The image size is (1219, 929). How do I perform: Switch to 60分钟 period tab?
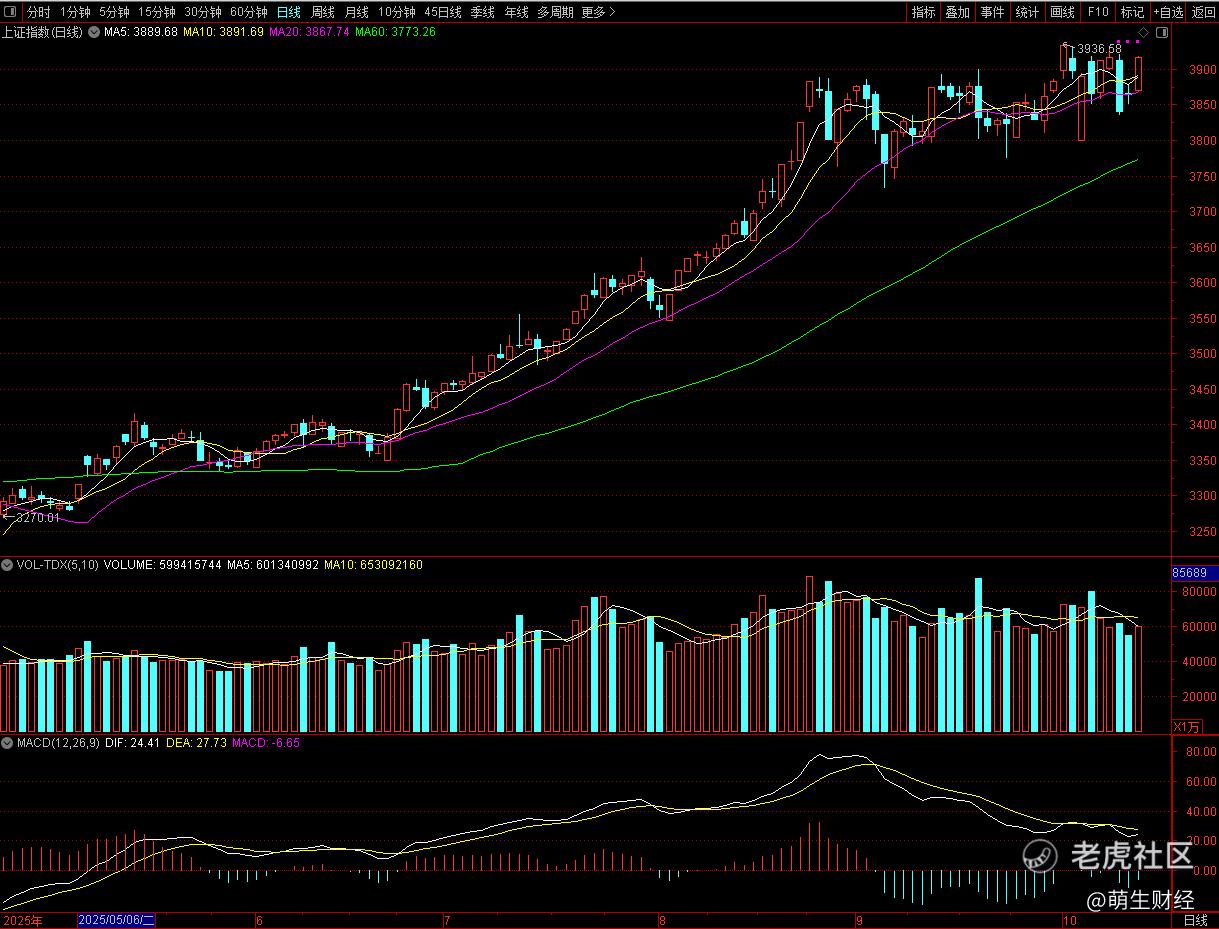pos(249,12)
